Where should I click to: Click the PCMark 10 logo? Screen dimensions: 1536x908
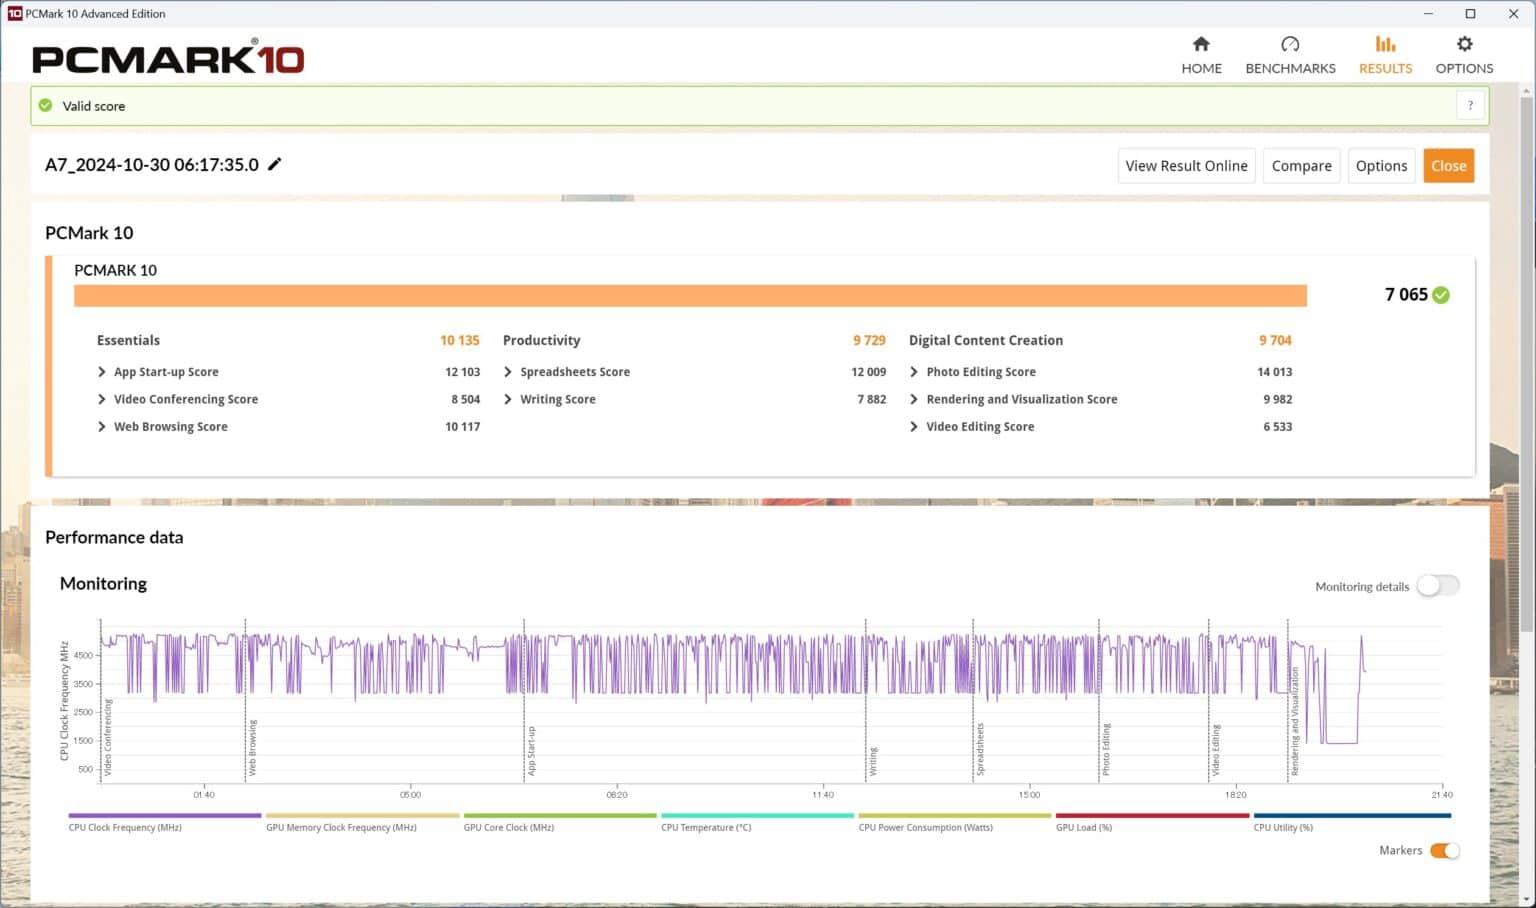(168, 59)
